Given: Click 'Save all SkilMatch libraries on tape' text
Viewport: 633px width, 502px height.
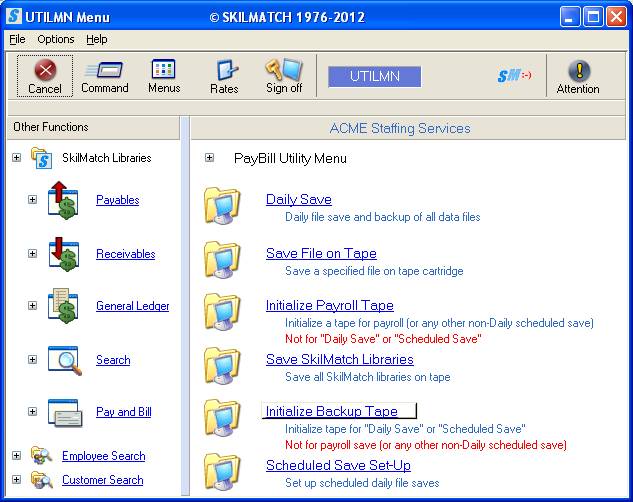Looking at the screenshot, I should pos(367,377).
